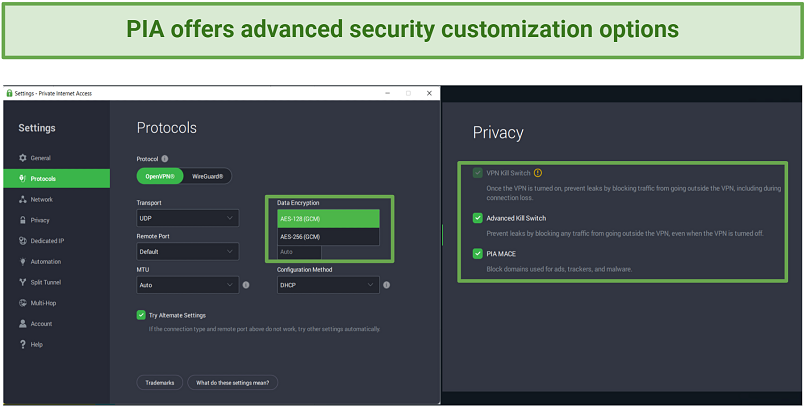Click the Protocols page heading

[167, 128]
